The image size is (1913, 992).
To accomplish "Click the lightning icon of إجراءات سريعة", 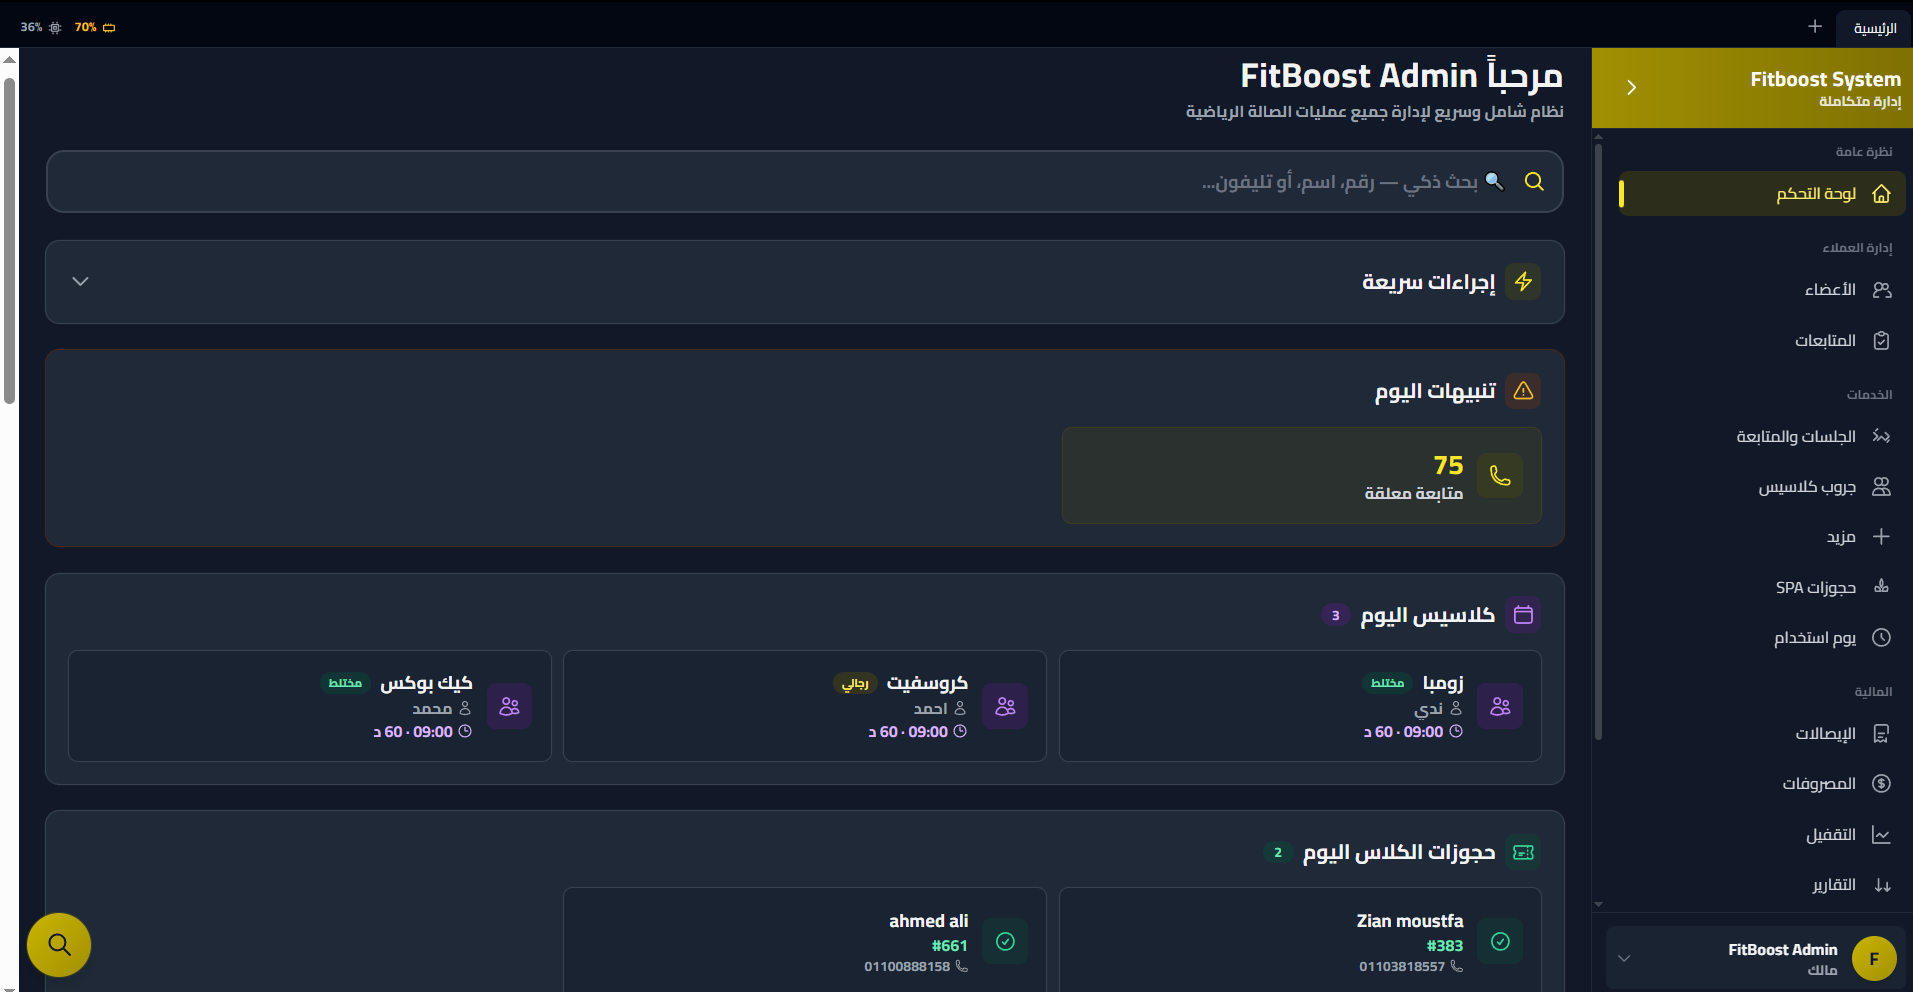I will pyautogui.click(x=1523, y=282).
